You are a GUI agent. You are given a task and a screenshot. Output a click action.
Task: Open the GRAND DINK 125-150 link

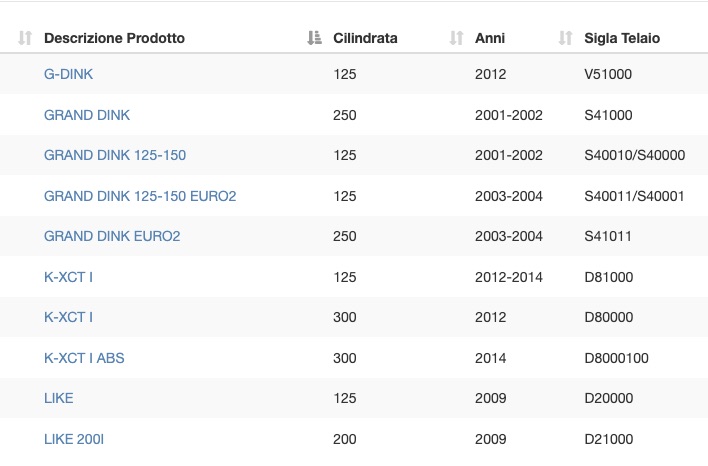[115, 155]
